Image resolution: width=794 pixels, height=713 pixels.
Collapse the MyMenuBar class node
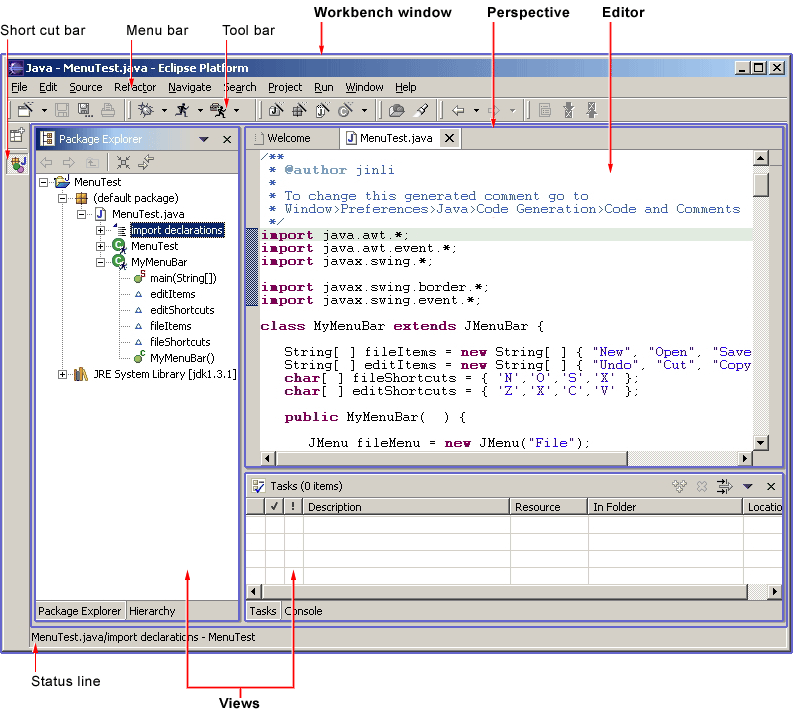click(101, 262)
